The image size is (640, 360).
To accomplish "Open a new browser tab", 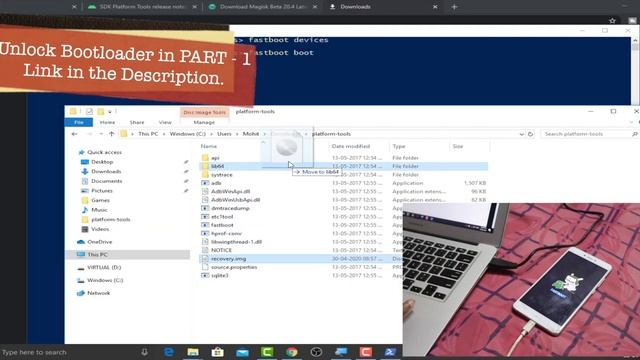I will [454, 7].
